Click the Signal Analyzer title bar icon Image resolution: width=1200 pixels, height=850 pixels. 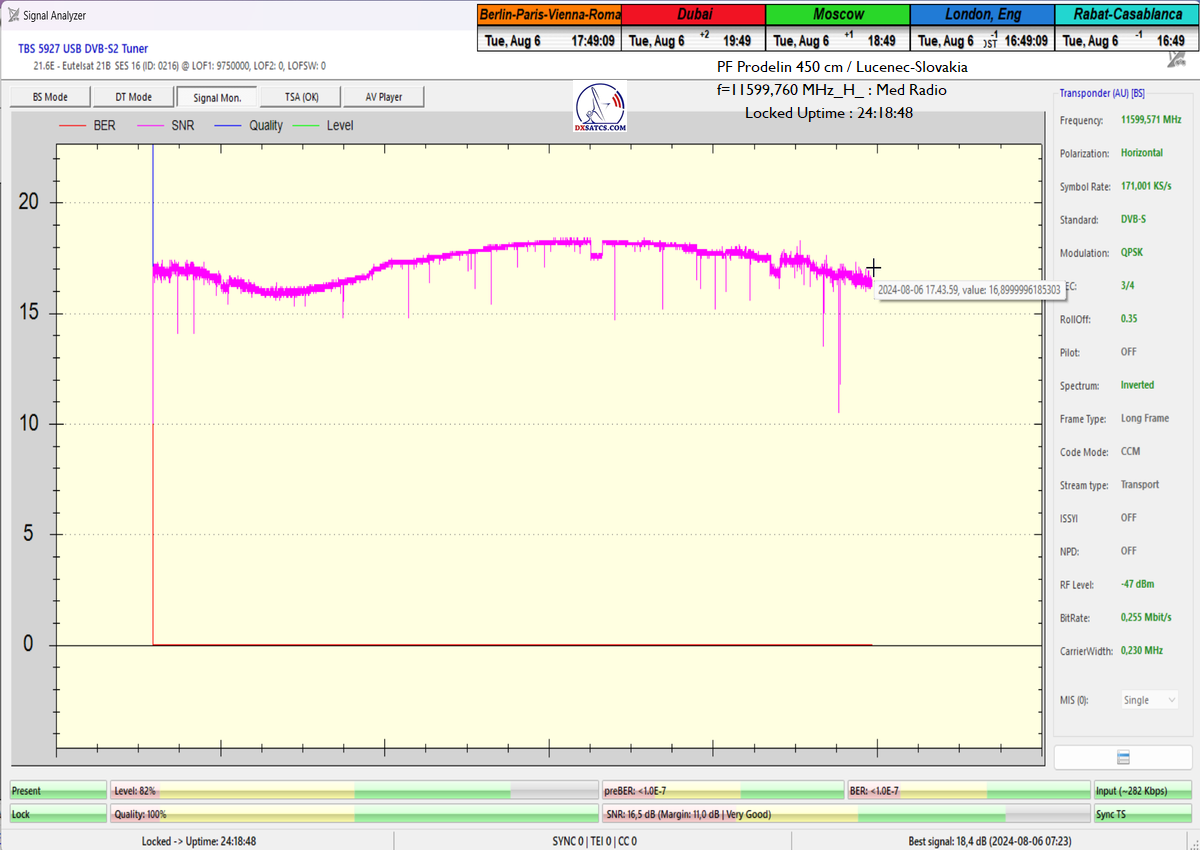[x=13, y=15]
